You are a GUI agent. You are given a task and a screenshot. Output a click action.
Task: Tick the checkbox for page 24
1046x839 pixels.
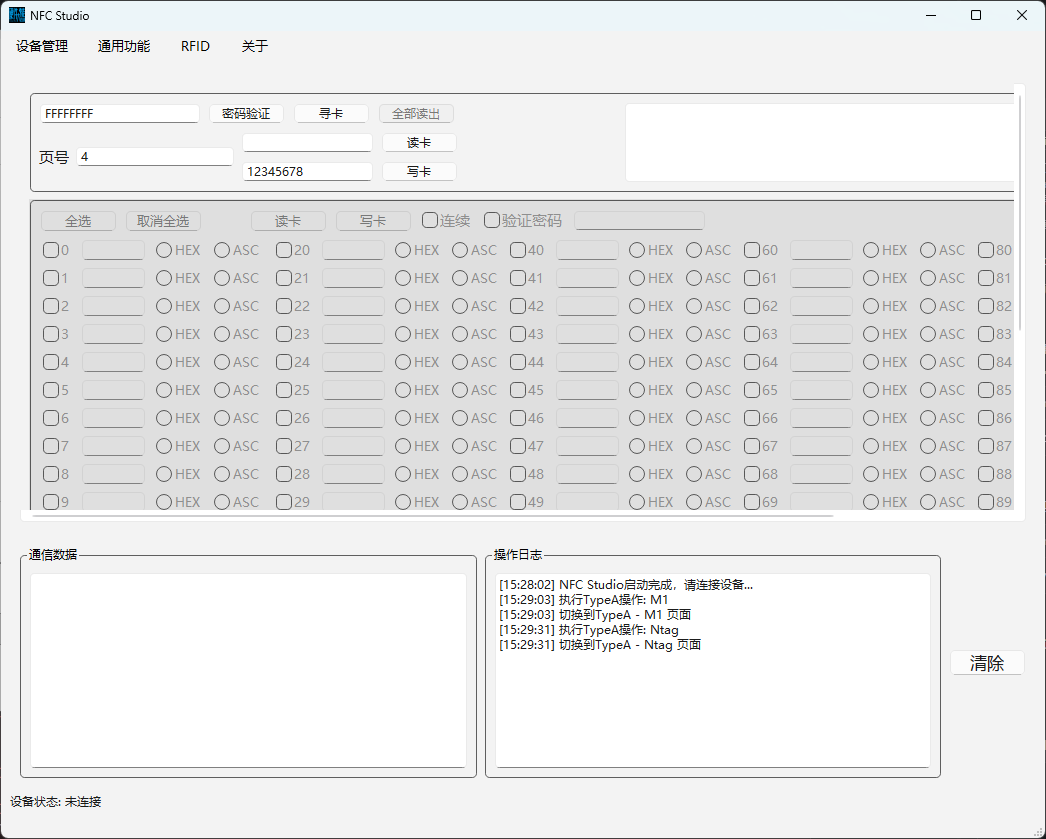(x=284, y=362)
